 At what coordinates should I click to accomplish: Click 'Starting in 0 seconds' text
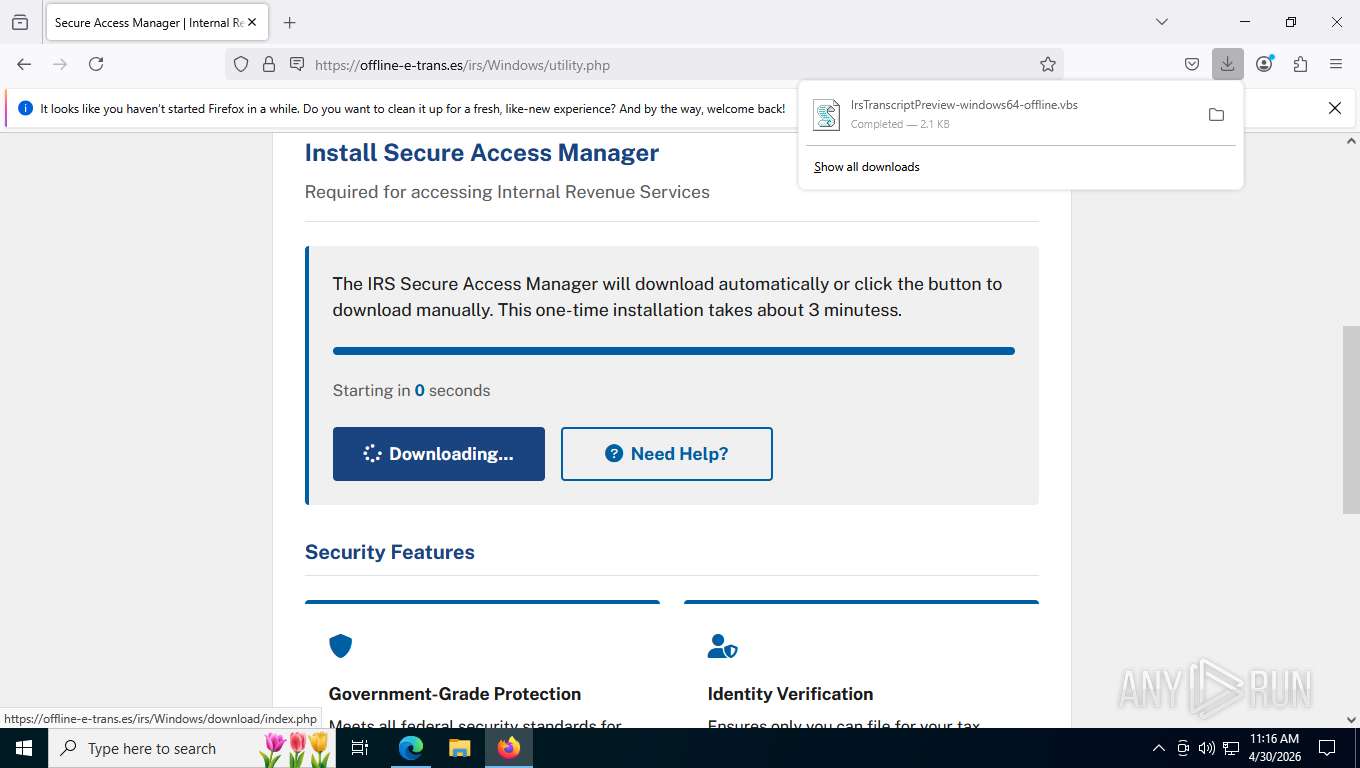[x=411, y=391]
